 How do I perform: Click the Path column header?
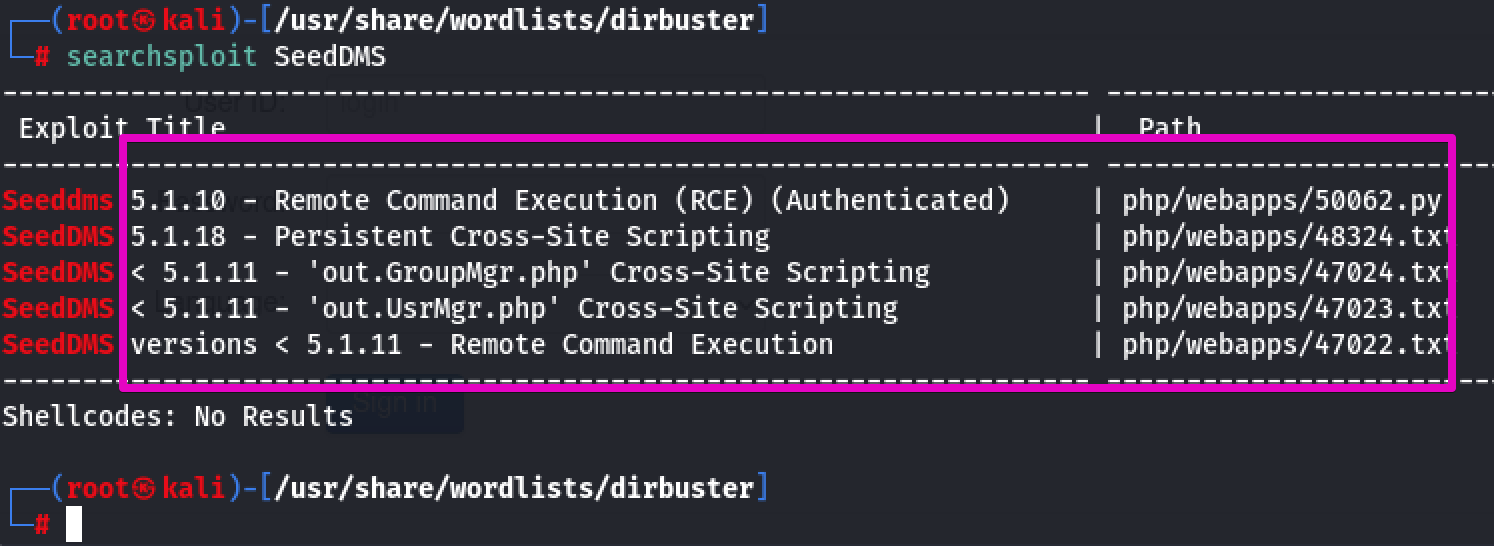pos(1170,127)
